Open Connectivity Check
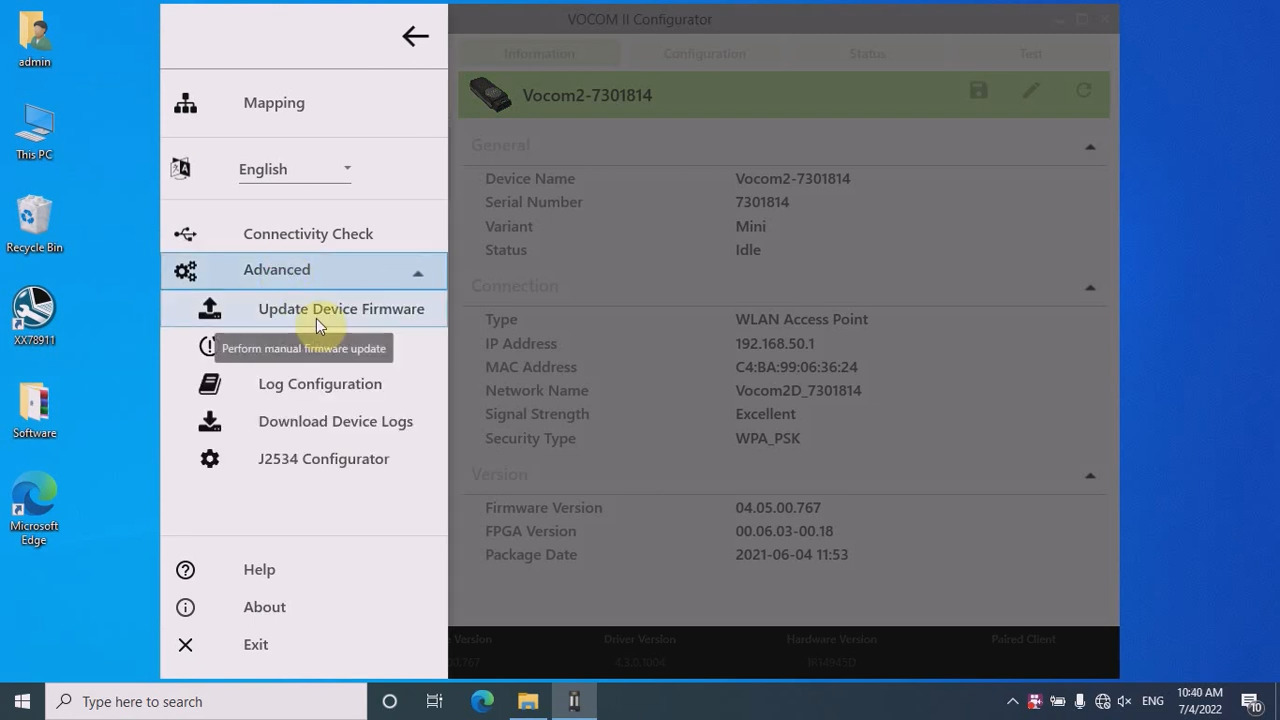 click(308, 234)
